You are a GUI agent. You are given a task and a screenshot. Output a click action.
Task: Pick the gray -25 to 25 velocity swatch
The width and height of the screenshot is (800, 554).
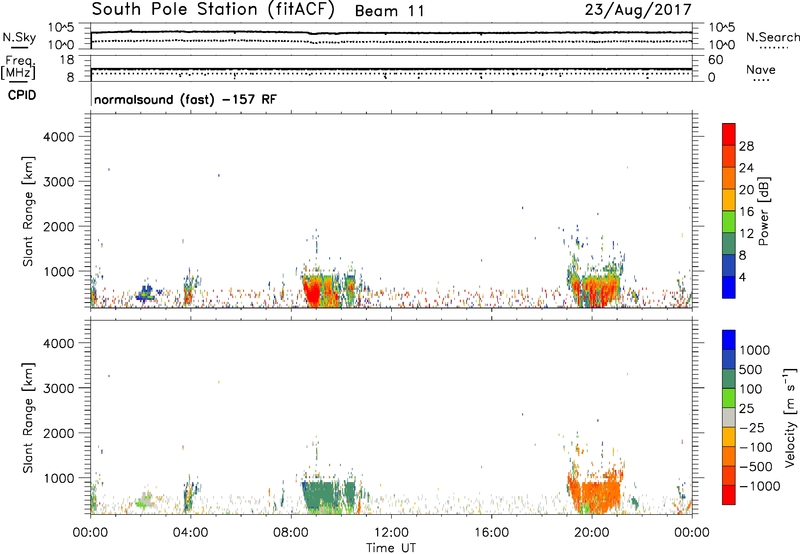click(x=729, y=417)
